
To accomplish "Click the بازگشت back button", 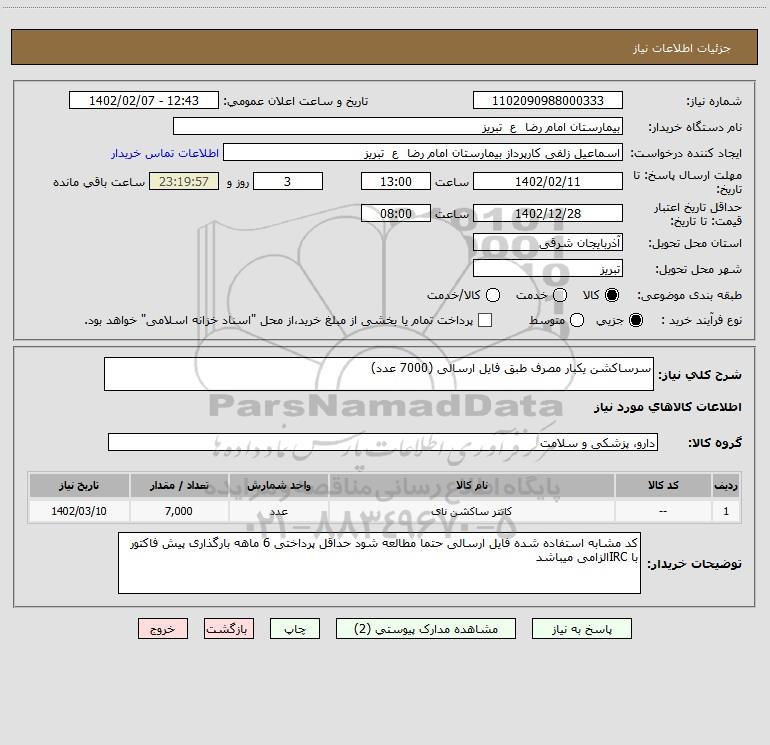I will pos(229,629).
